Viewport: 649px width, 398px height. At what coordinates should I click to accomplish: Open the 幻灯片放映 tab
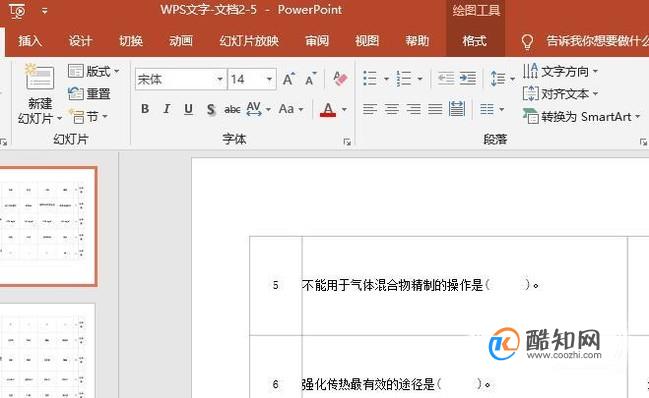(x=249, y=41)
